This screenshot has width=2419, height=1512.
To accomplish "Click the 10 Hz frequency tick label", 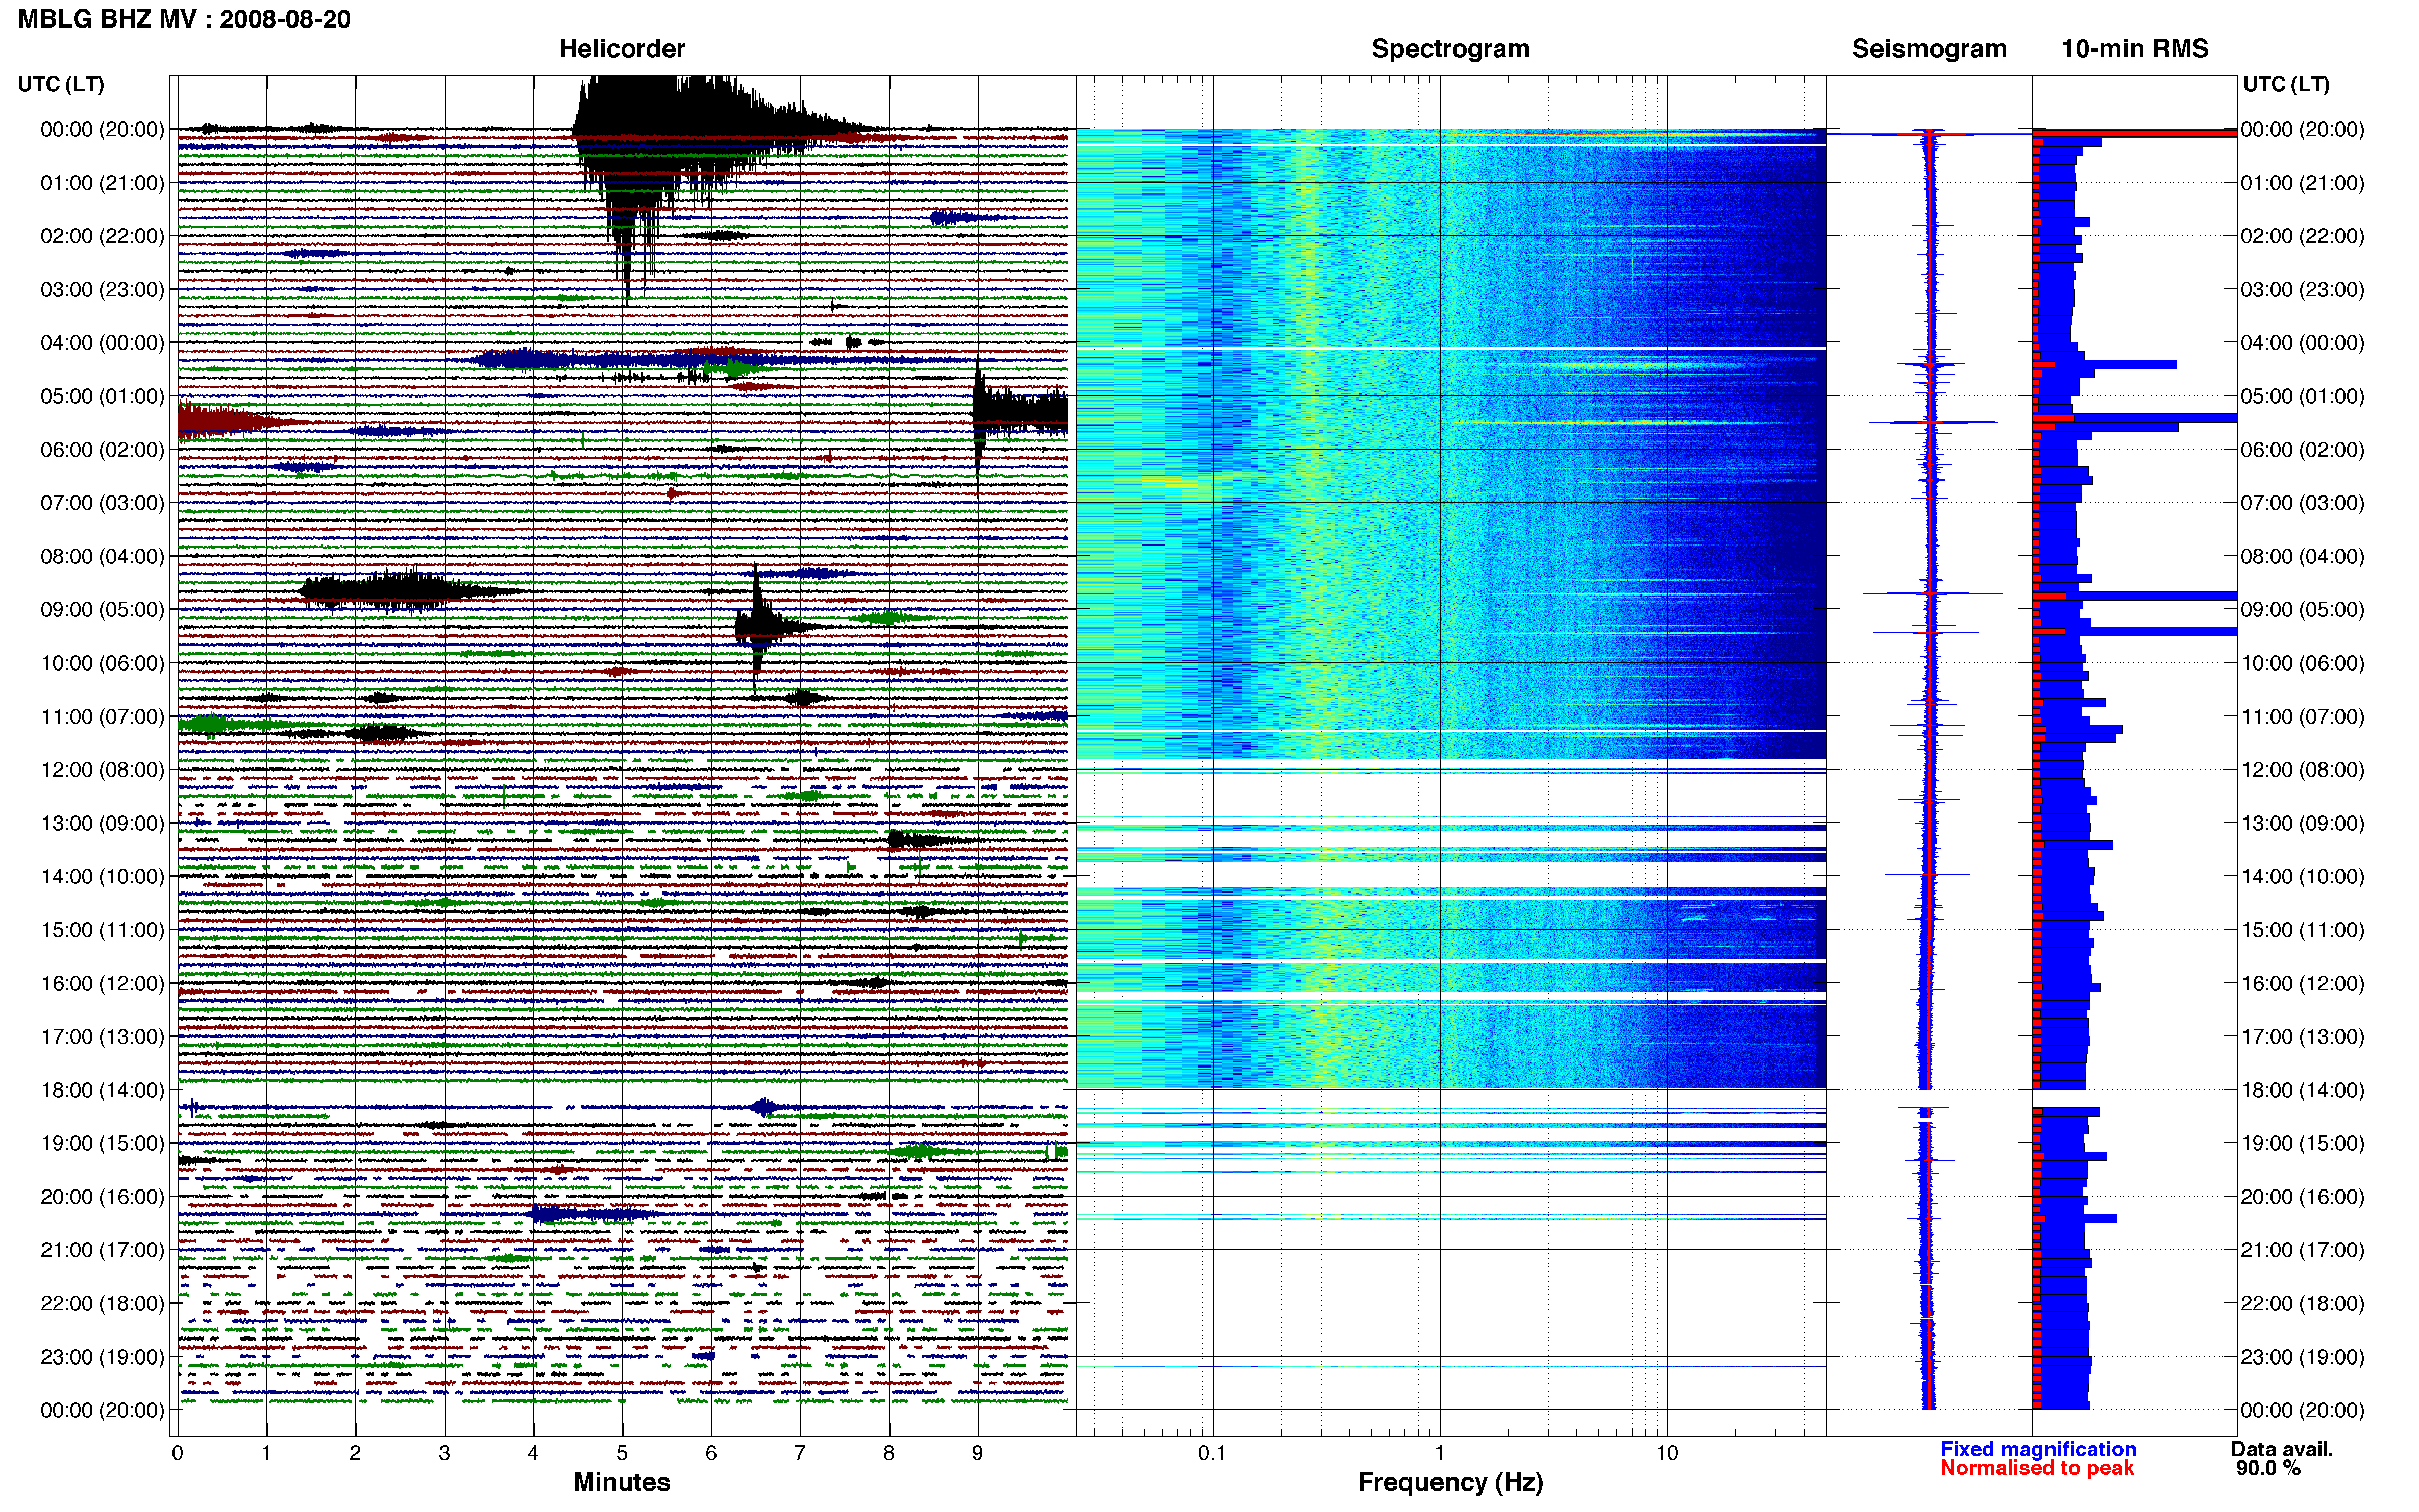I will [1666, 1453].
